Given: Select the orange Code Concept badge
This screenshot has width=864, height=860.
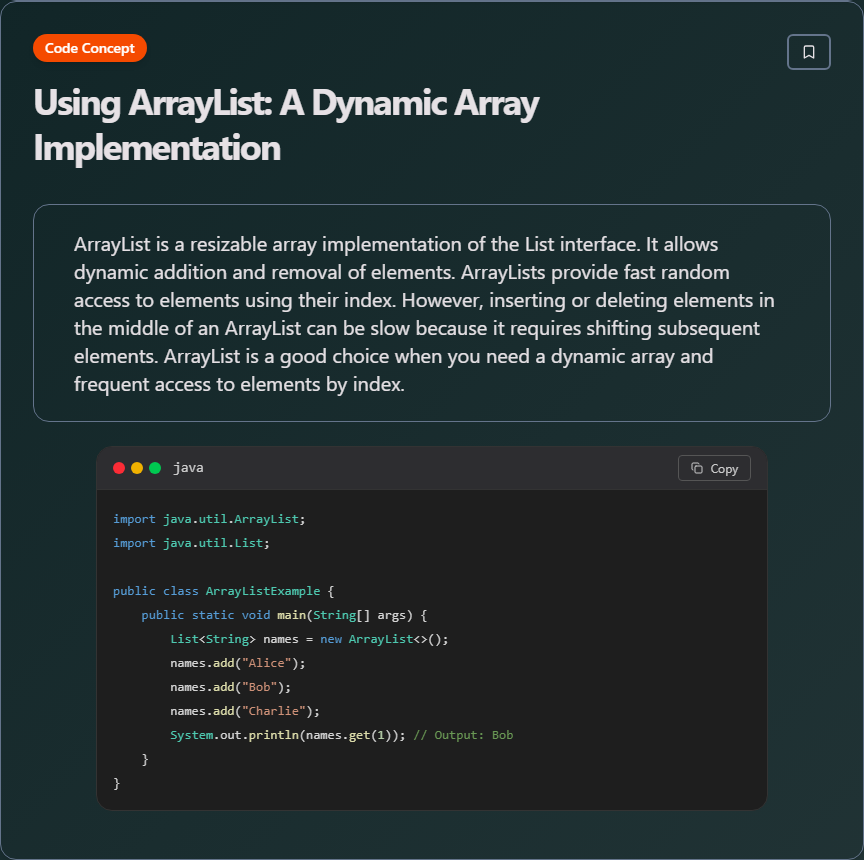Looking at the screenshot, I should click(x=90, y=47).
